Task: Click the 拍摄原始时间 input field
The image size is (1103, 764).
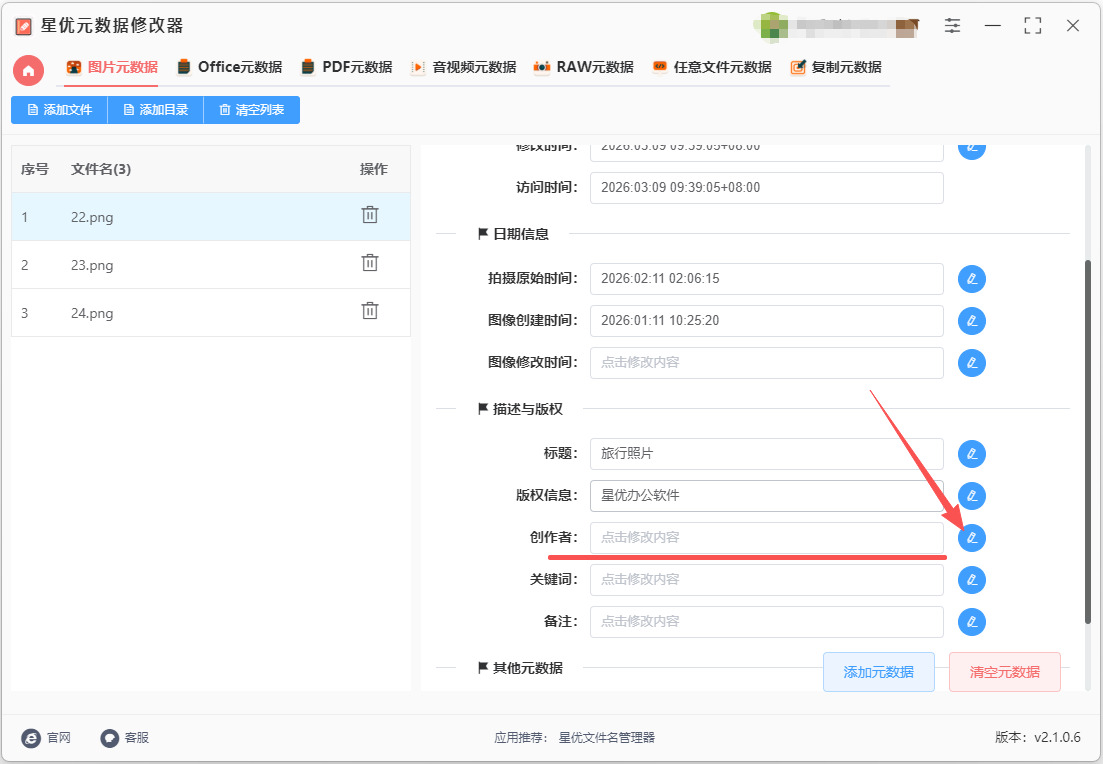Action: coord(767,279)
